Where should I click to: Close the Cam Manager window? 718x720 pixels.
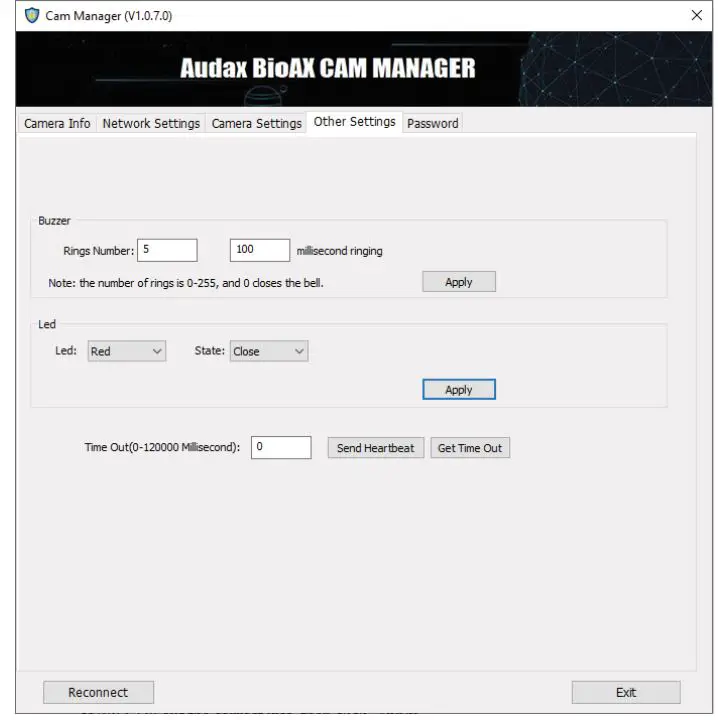pyautogui.click(x=696, y=15)
